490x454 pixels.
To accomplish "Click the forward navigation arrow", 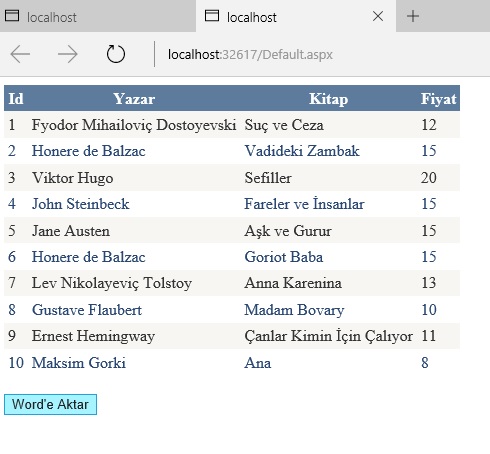I will click(x=68, y=54).
